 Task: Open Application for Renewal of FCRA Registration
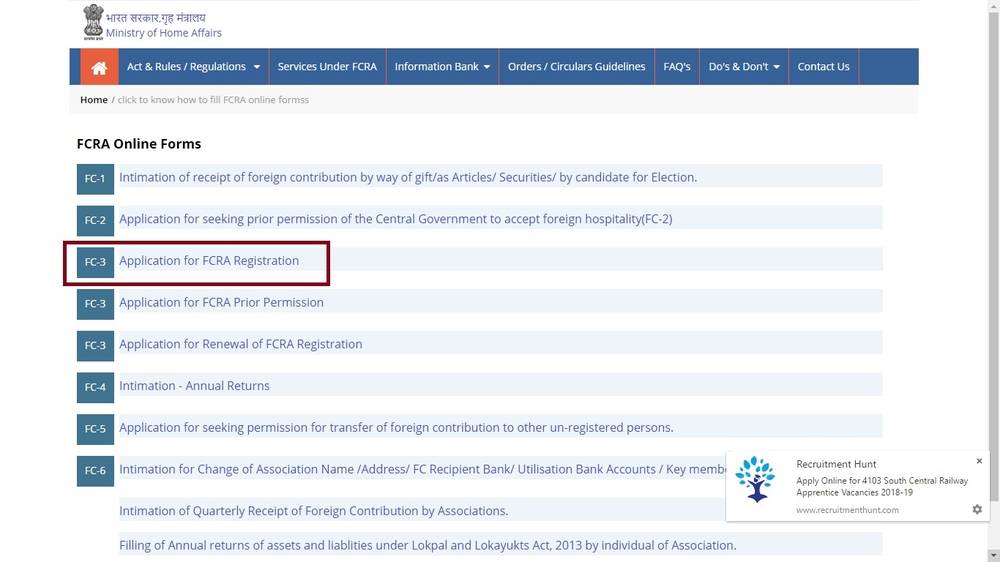[240, 344]
